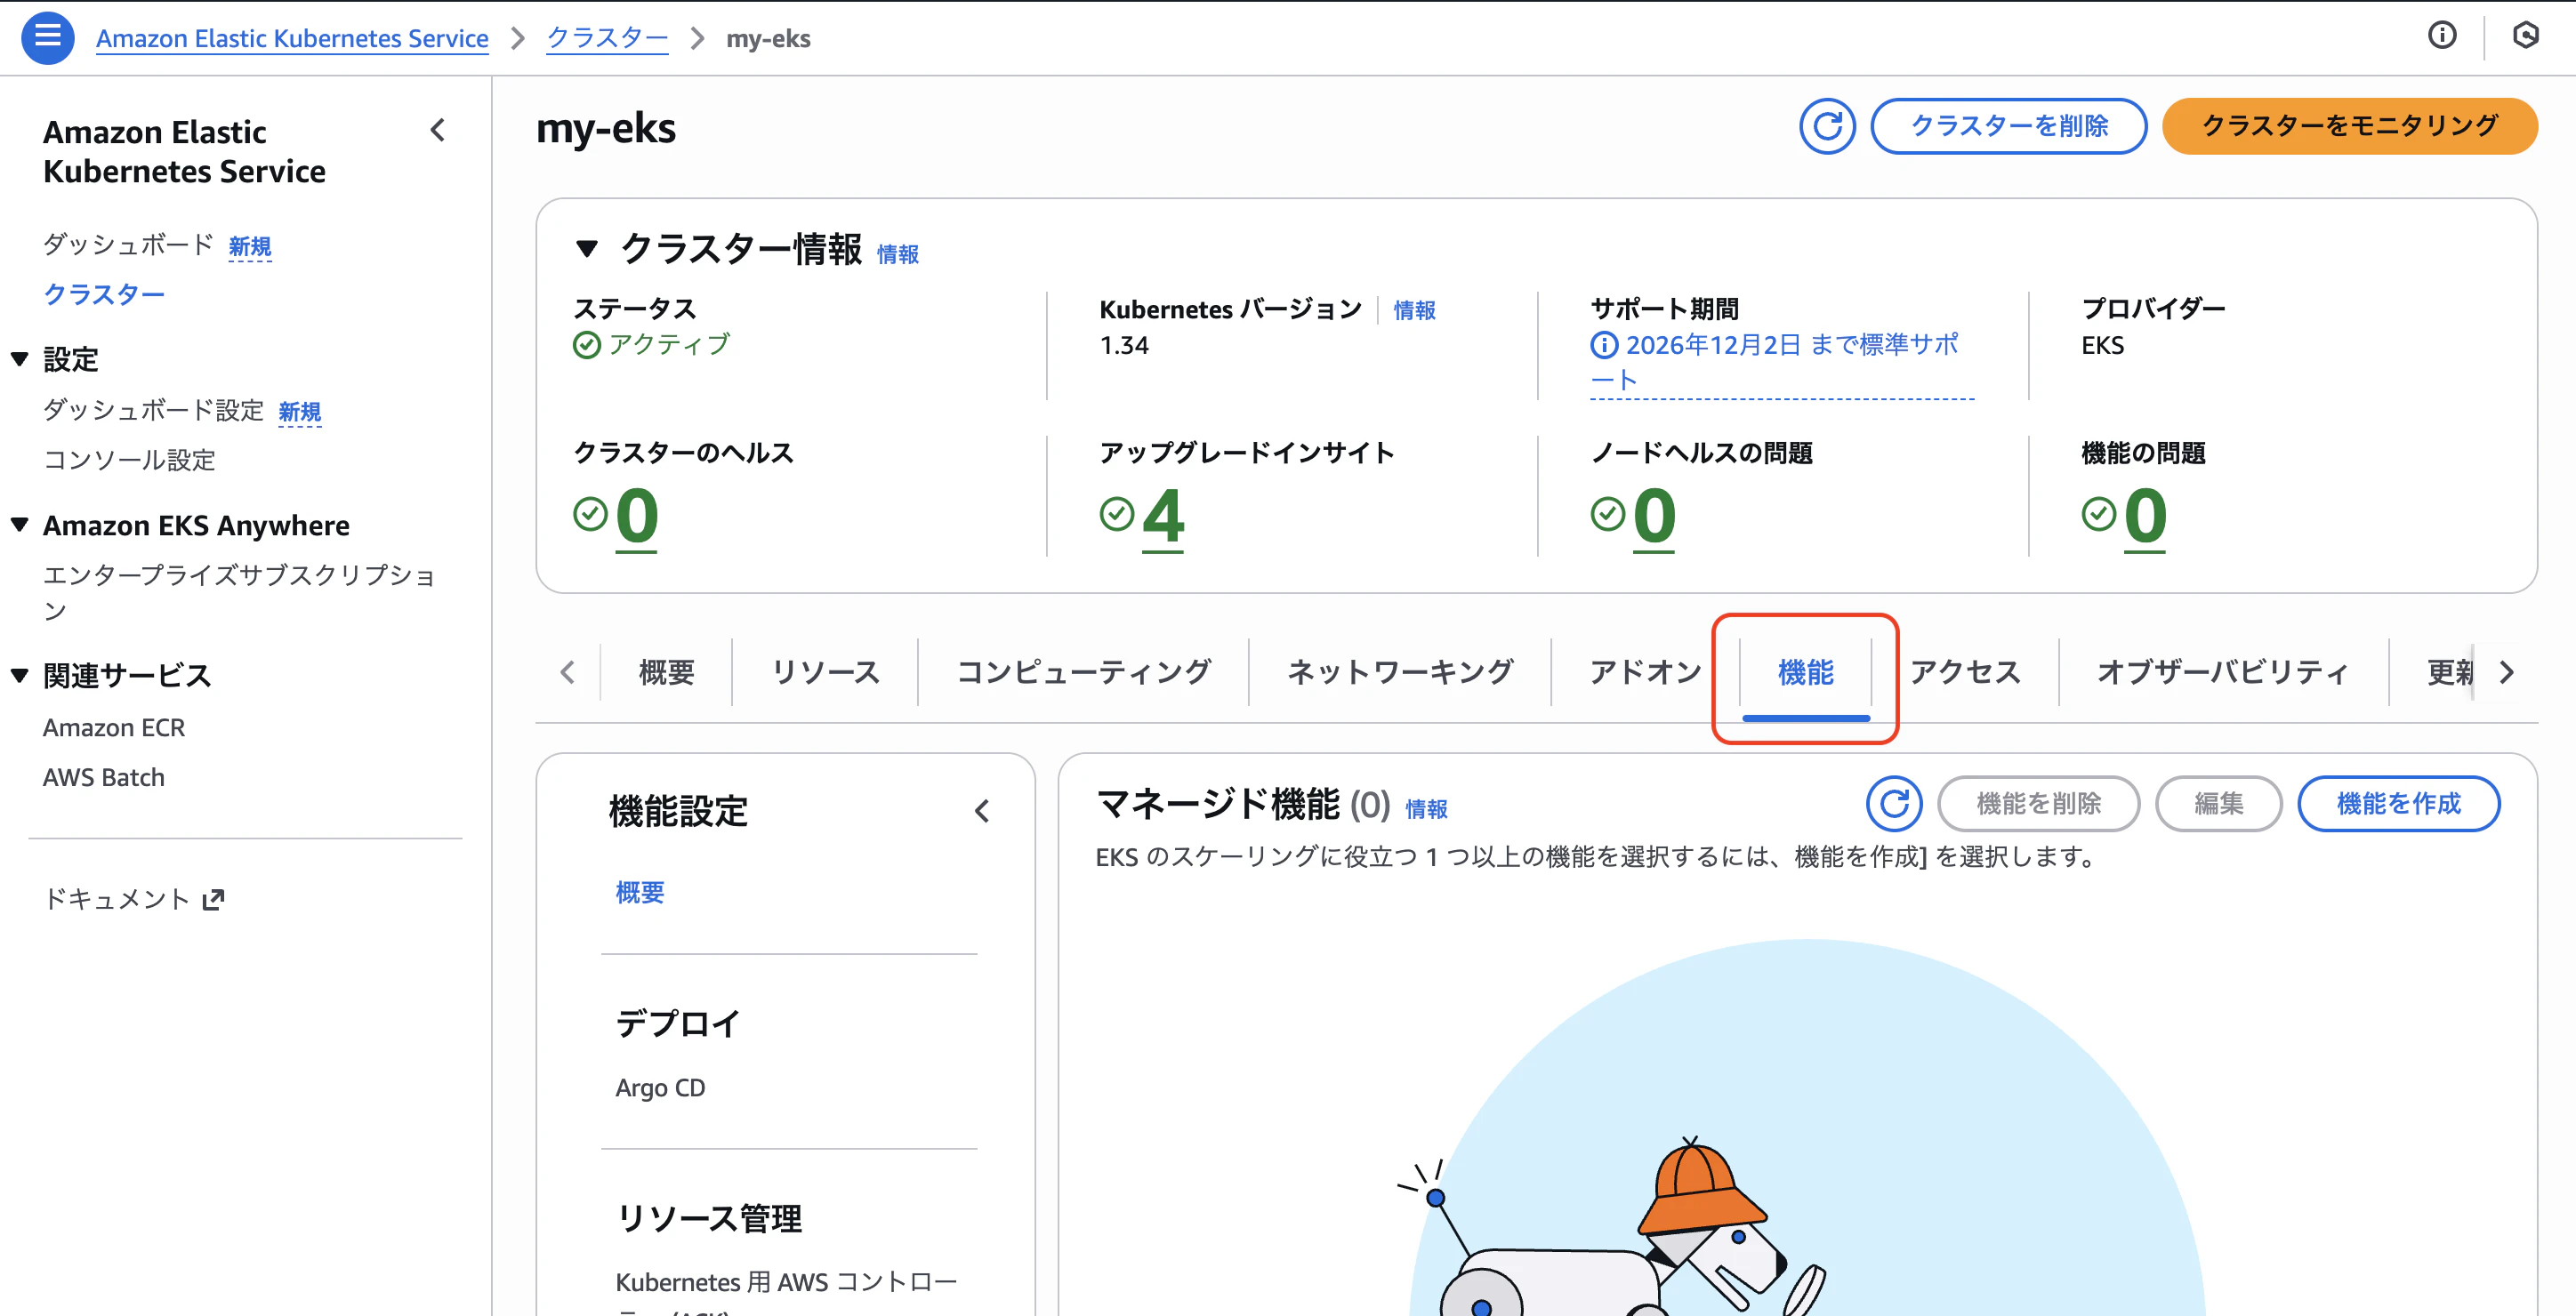Collapse the 設定 section in the sidebar
Screen dimensions: 2576x1316
(18, 358)
